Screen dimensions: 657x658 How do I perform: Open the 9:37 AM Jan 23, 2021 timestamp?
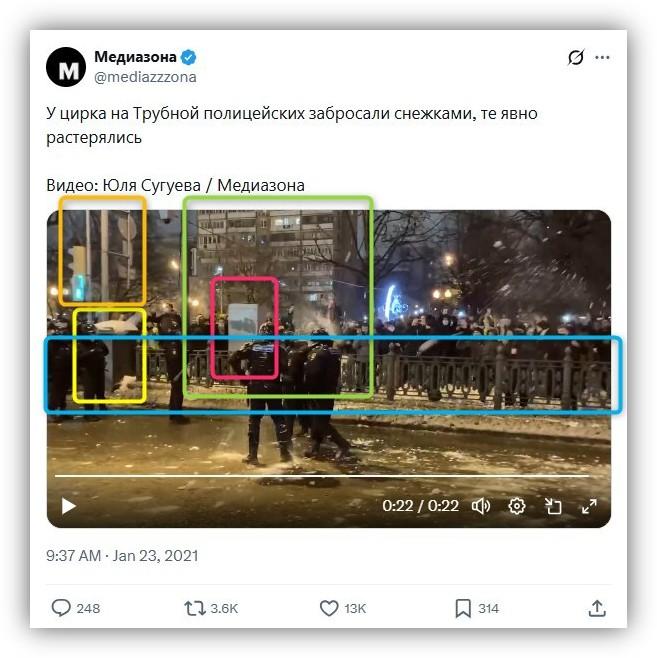click(122, 556)
